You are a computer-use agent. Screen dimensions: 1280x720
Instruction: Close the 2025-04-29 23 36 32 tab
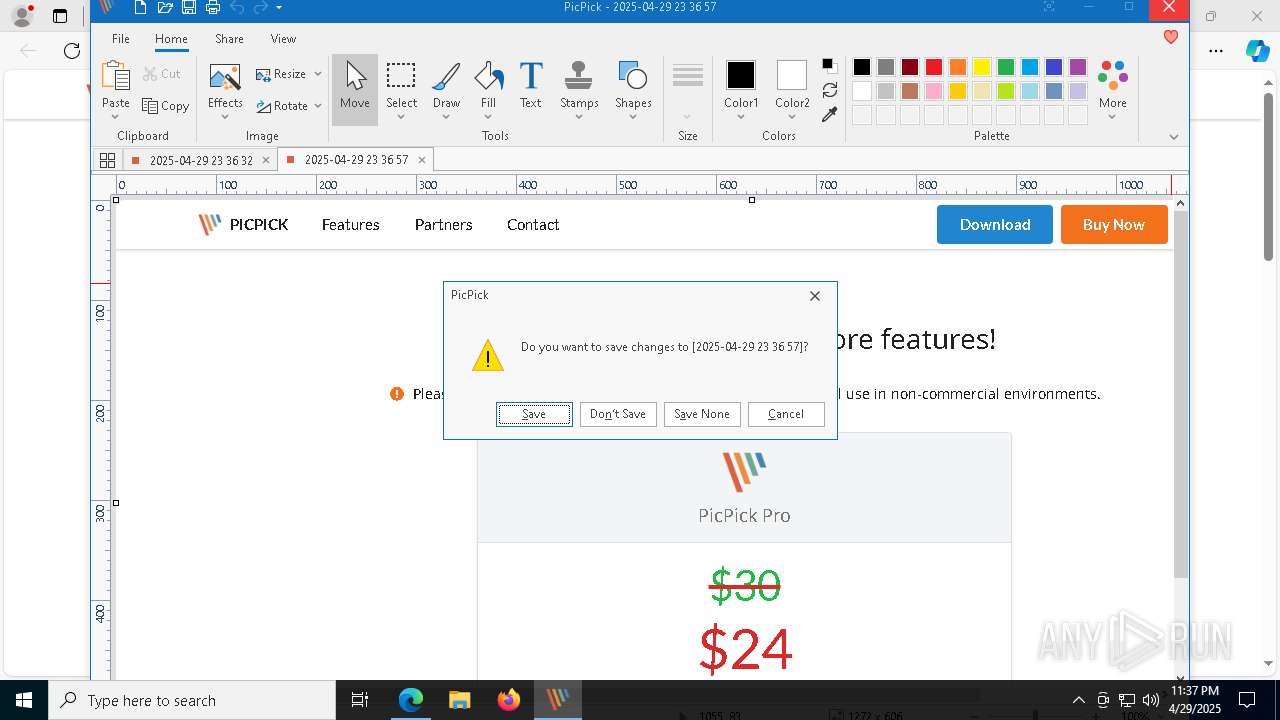(x=266, y=160)
